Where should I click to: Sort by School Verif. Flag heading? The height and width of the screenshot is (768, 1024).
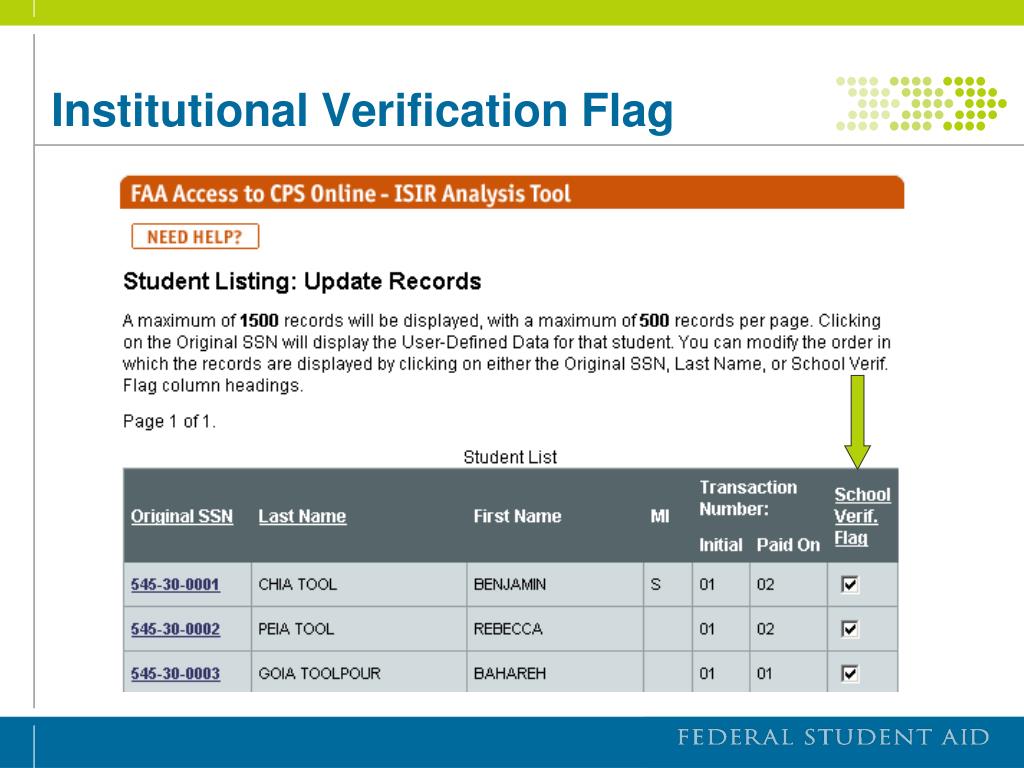click(x=862, y=516)
